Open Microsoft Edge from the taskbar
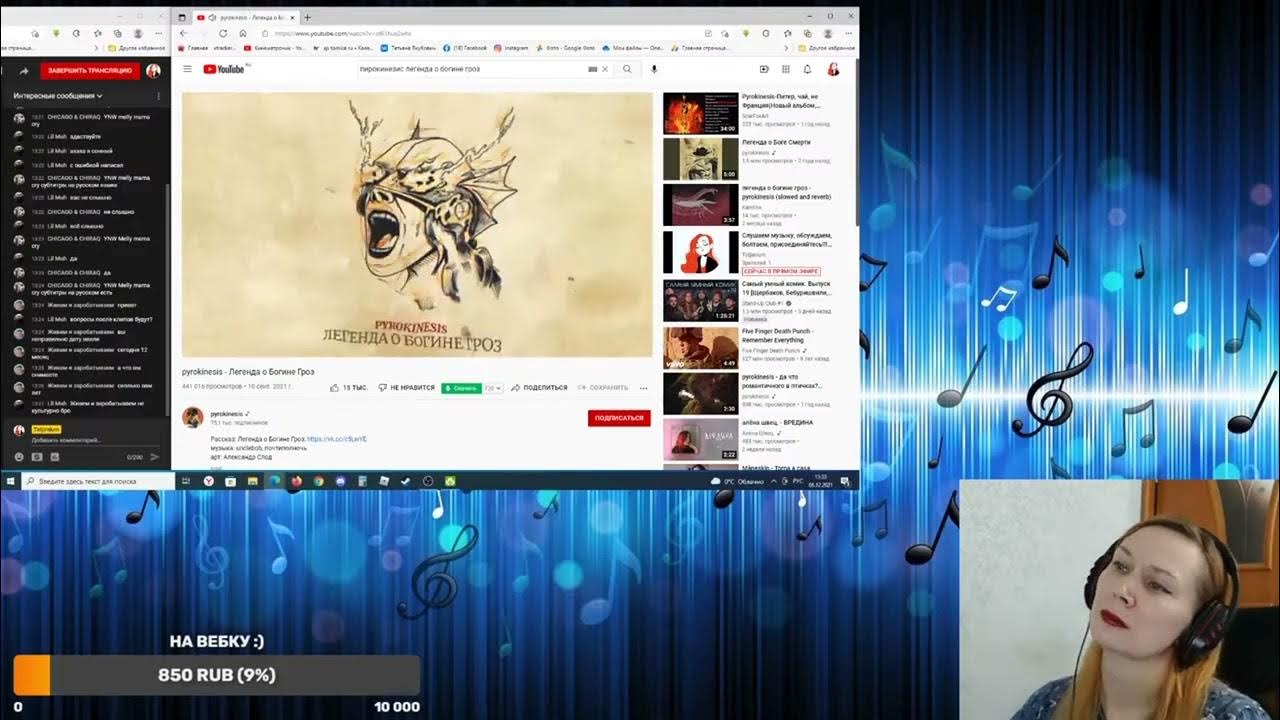The height and width of the screenshot is (720, 1280). 274,481
